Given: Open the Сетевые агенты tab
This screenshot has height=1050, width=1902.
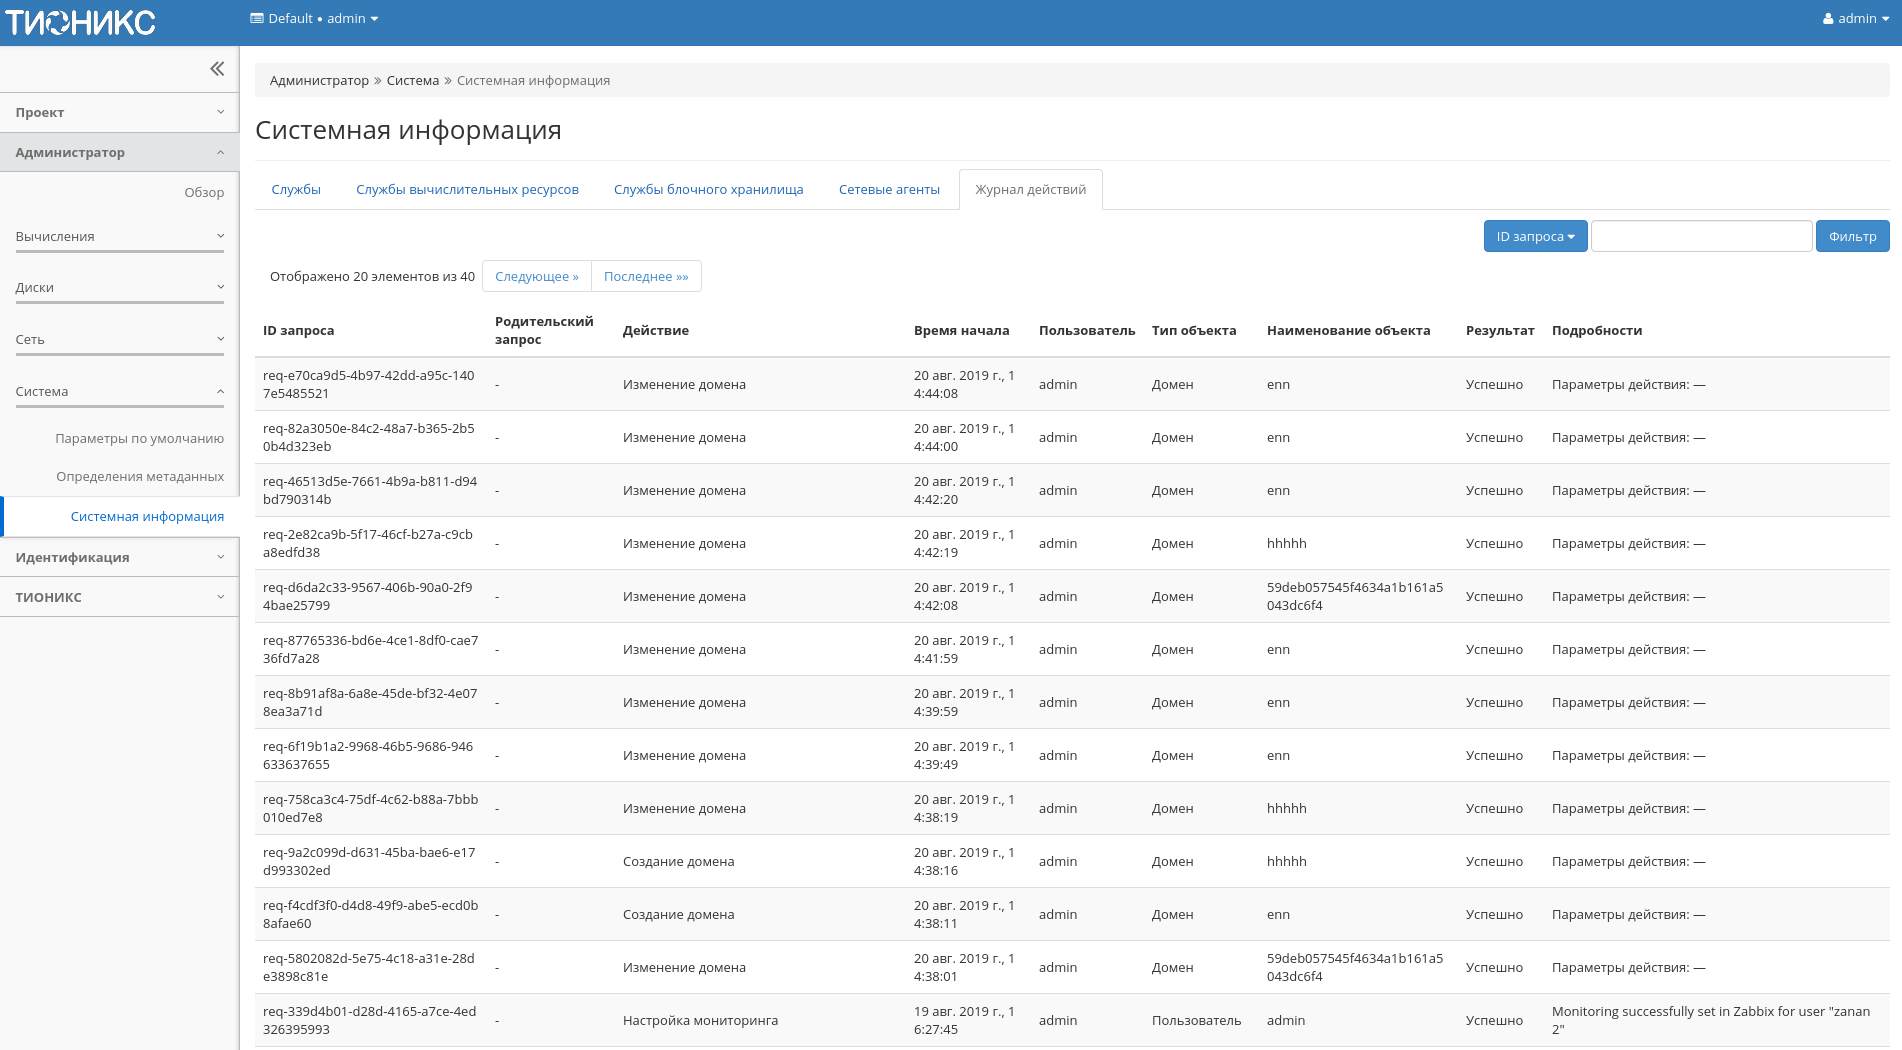Looking at the screenshot, I should pos(889,190).
